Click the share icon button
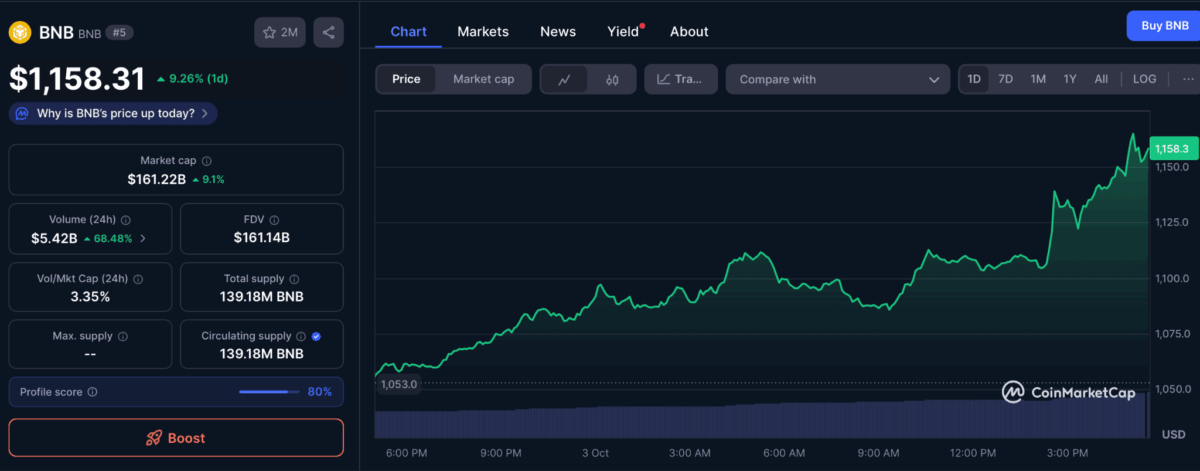The image size is (1200, 471). (x=329, y=33)
